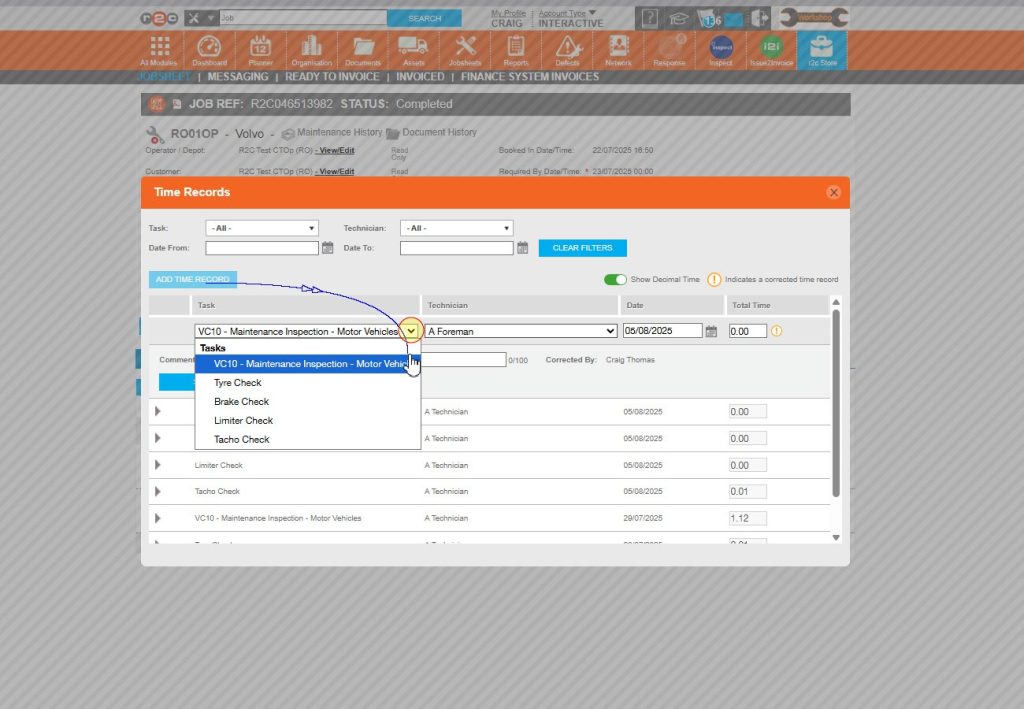The height and width of the screenshot is (709, 1024).
Task: Select Tacho Check from task list
Action: 308,439
